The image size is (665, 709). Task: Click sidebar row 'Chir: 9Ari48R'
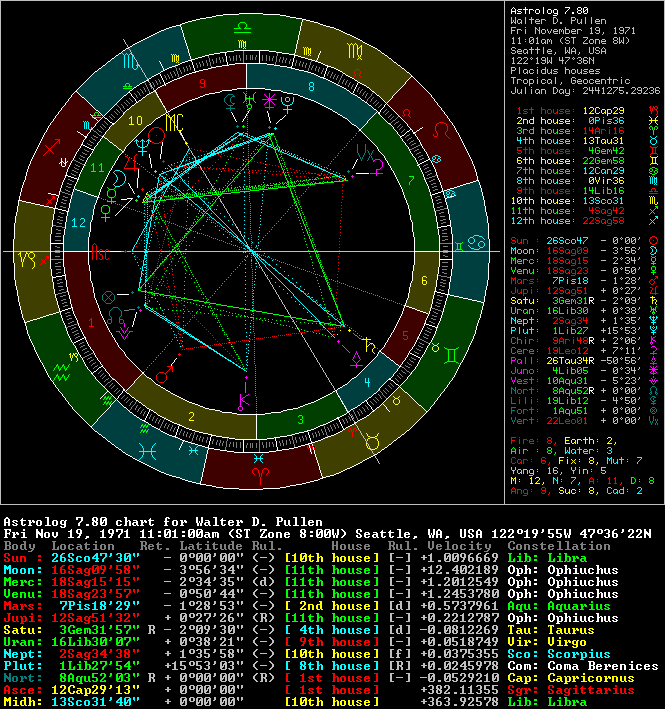(584, 340)
